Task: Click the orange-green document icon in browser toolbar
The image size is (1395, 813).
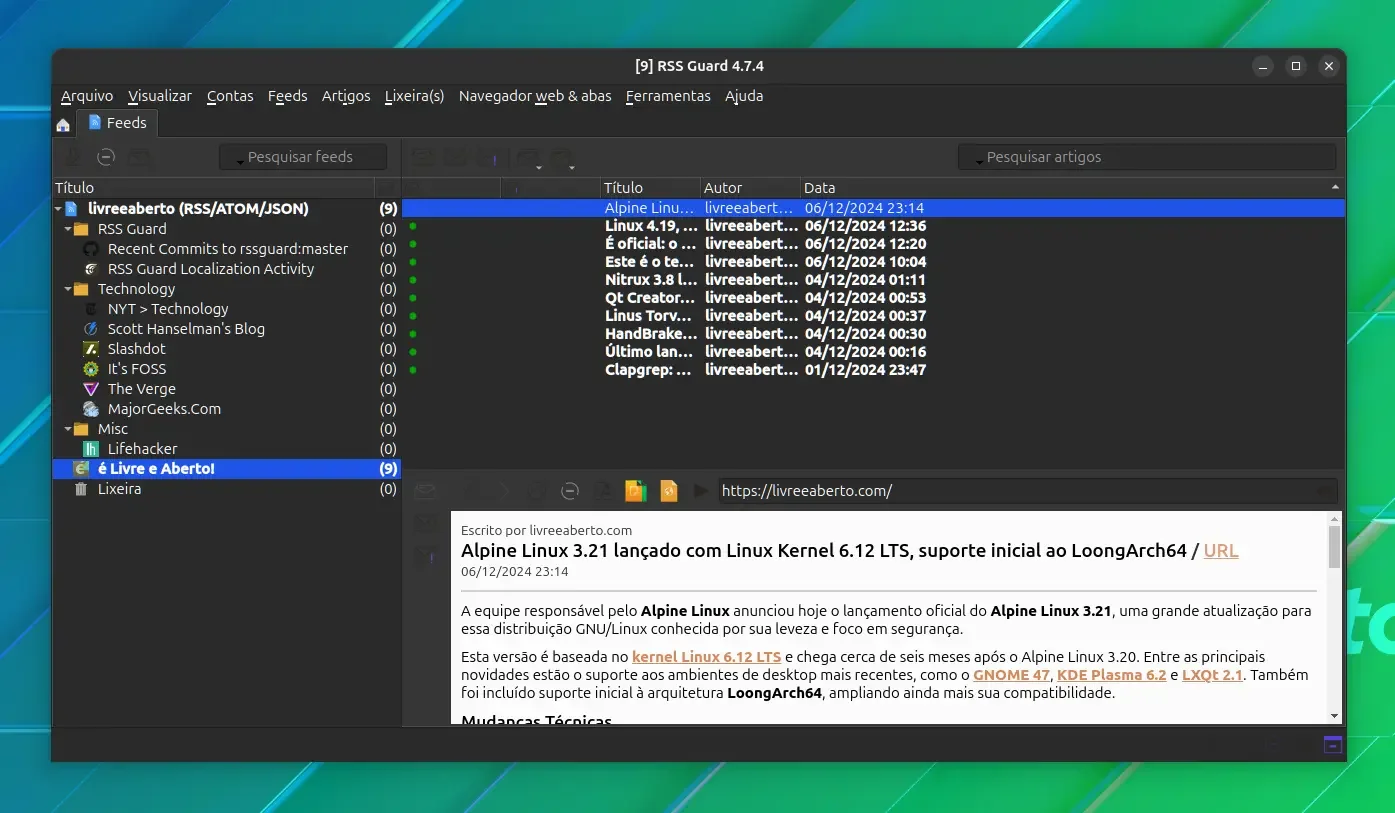Action: [x=636, y=491]
